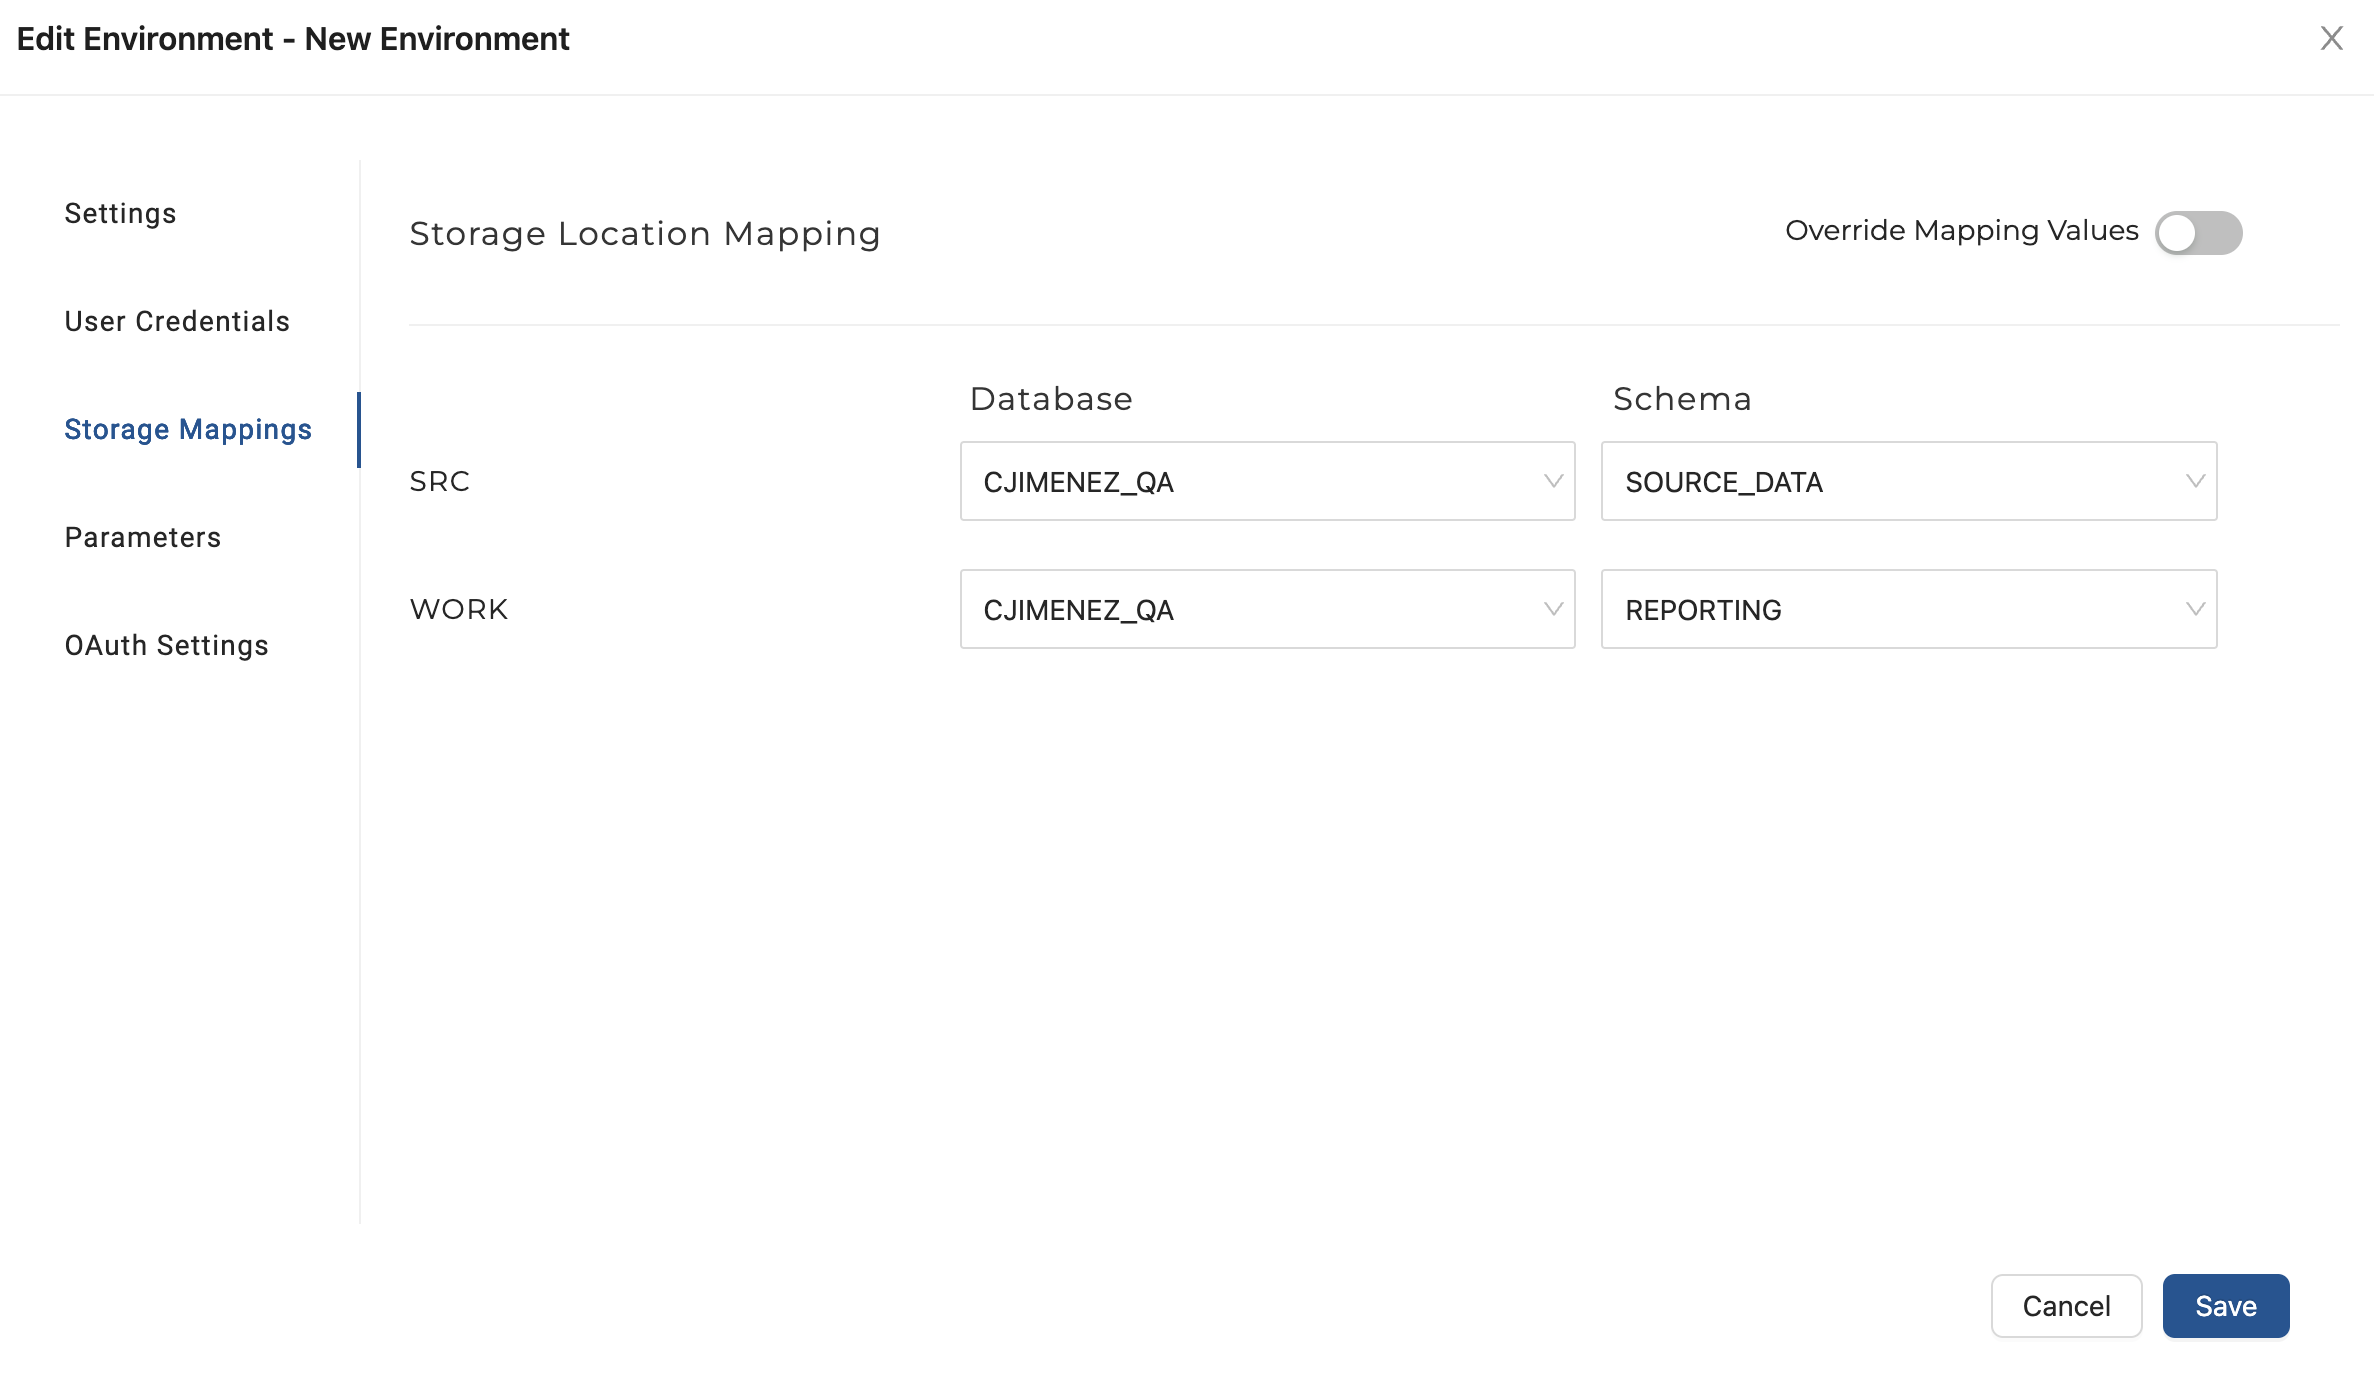Select the Storage Mappings section
The height and width of the screenshot is (1374, 2374).
(x=188, y=429)
